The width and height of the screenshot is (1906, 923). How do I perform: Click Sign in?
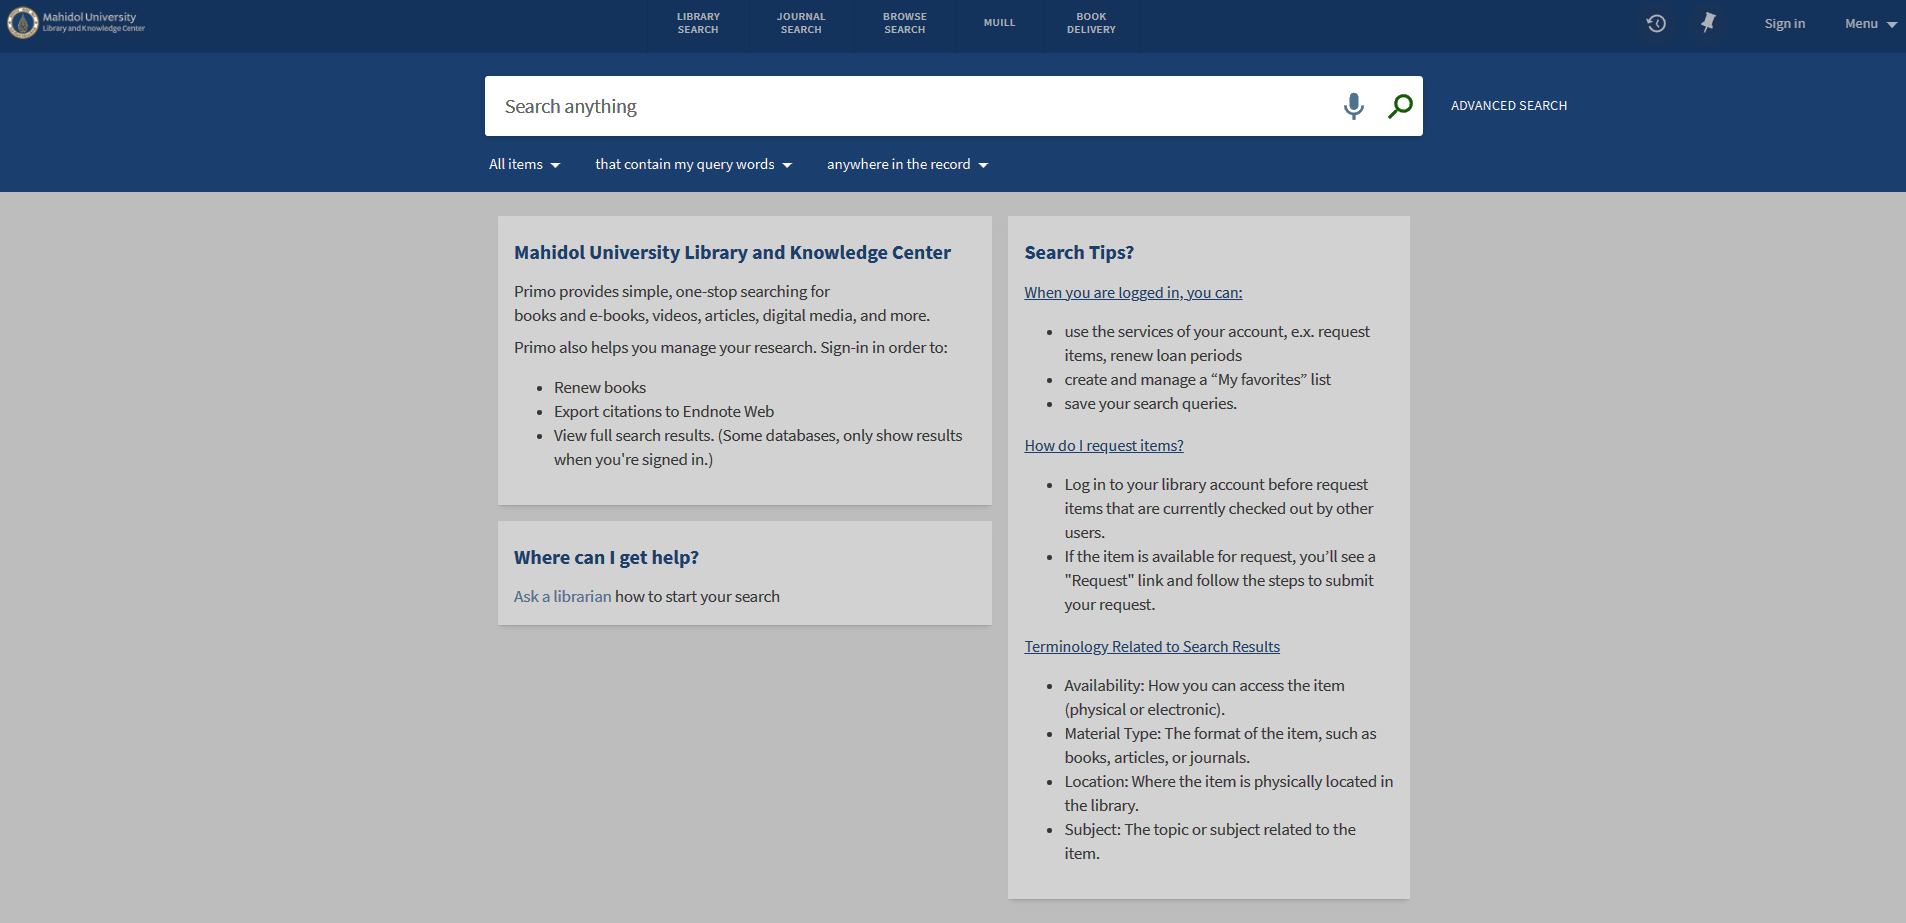point(1784,24)
